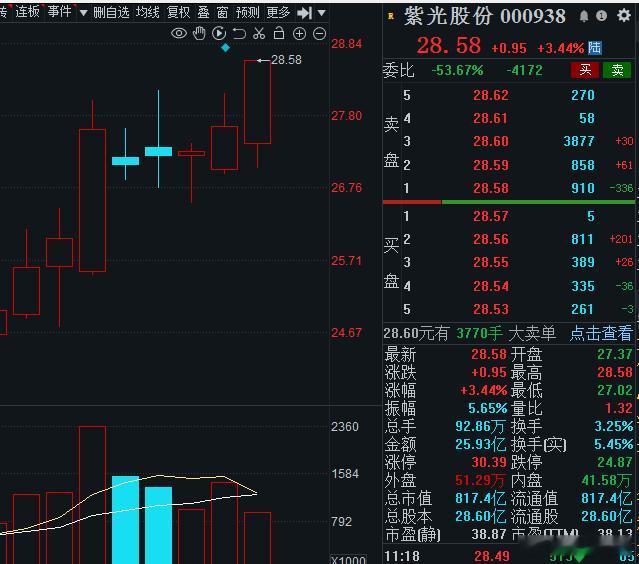
Task: Click the 开盘 value 27.37
Action: pos(614,354)
